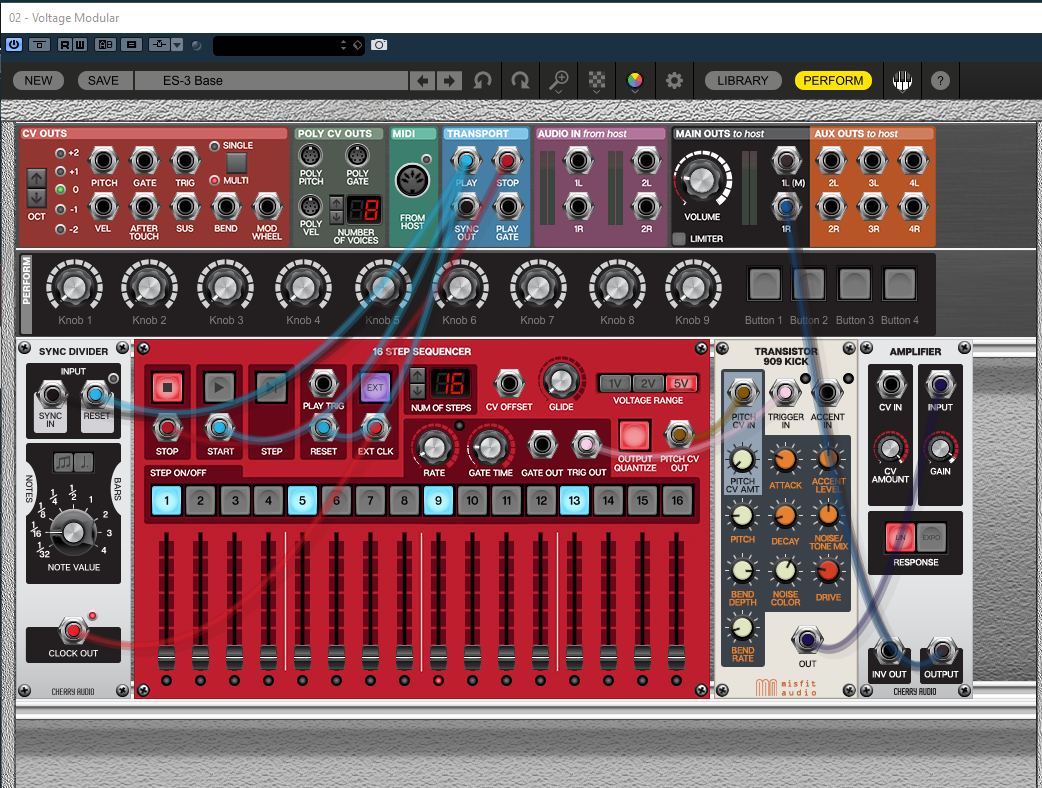Click perform Knob 1
The width and height of the screenshot is (1042, 788).
74,287
